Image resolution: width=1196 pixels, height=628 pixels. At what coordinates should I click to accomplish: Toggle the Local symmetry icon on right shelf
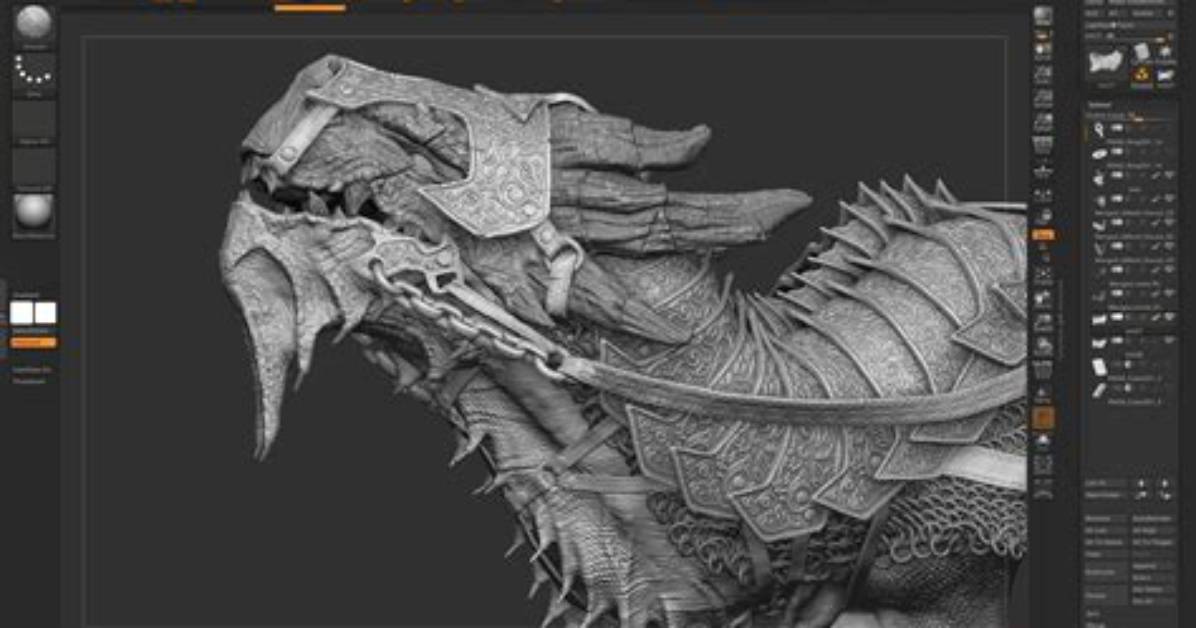tap(1043, 195)
